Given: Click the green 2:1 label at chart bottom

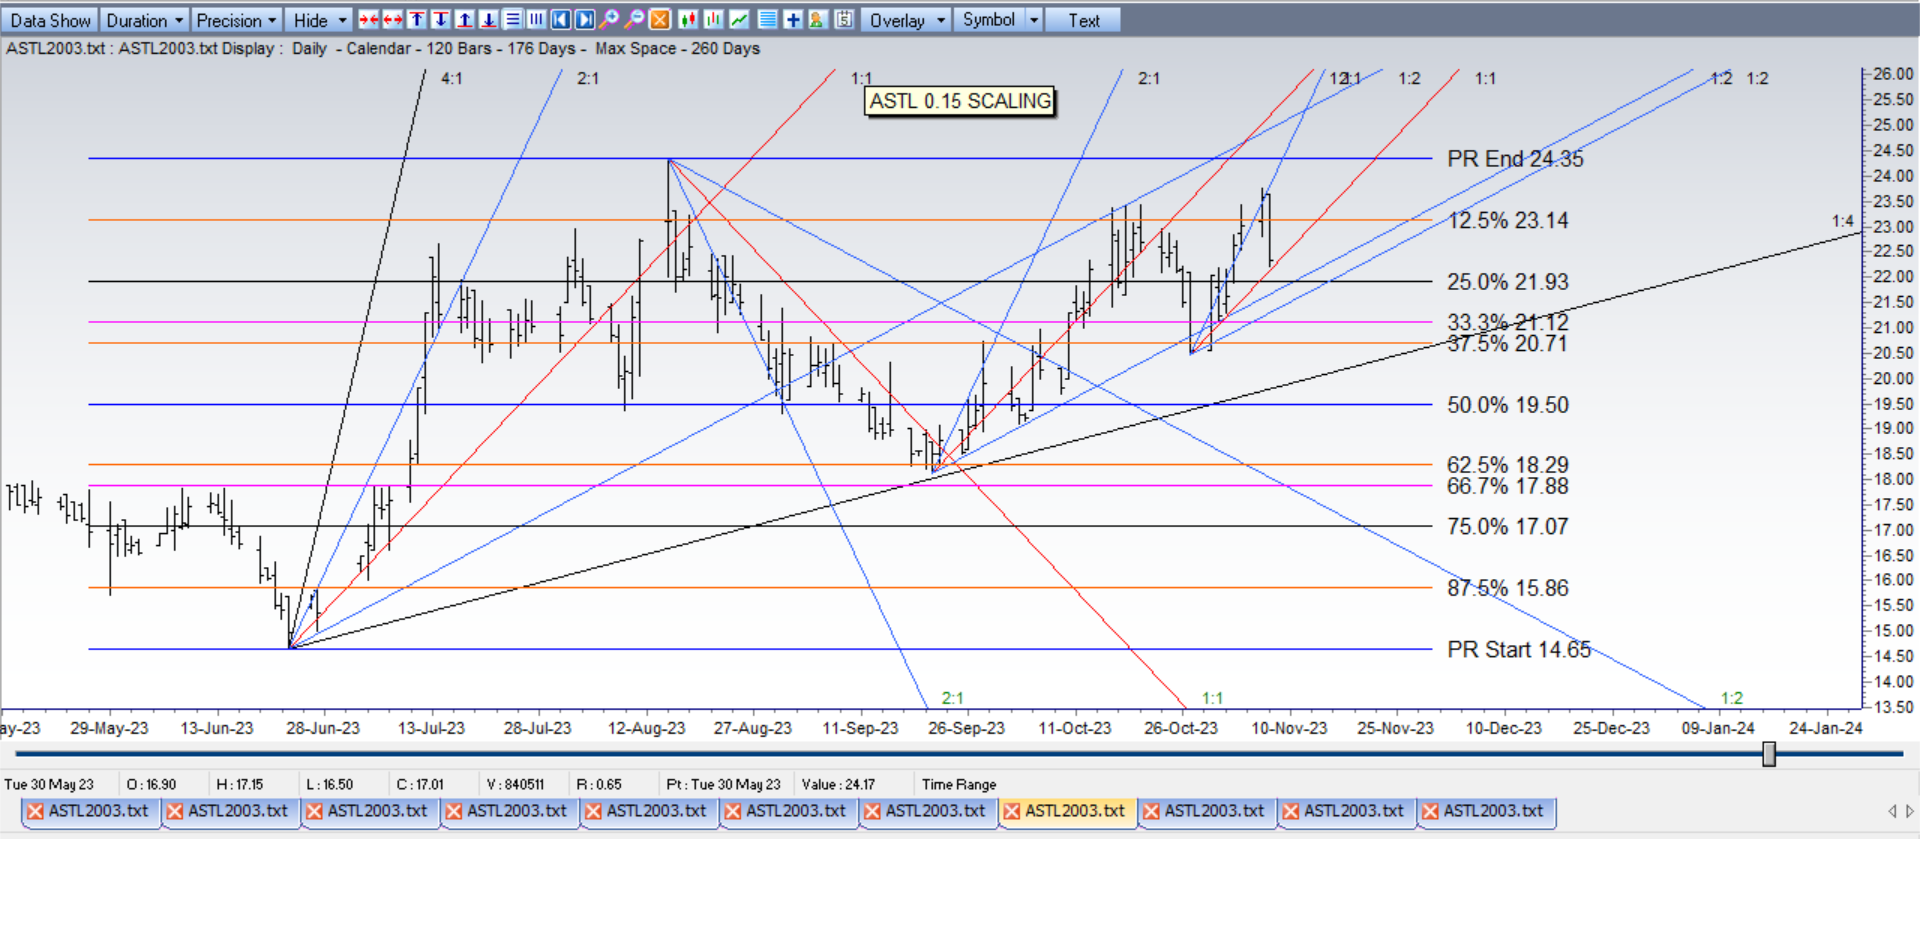Looking at the screenshot, I should point(952,698).
